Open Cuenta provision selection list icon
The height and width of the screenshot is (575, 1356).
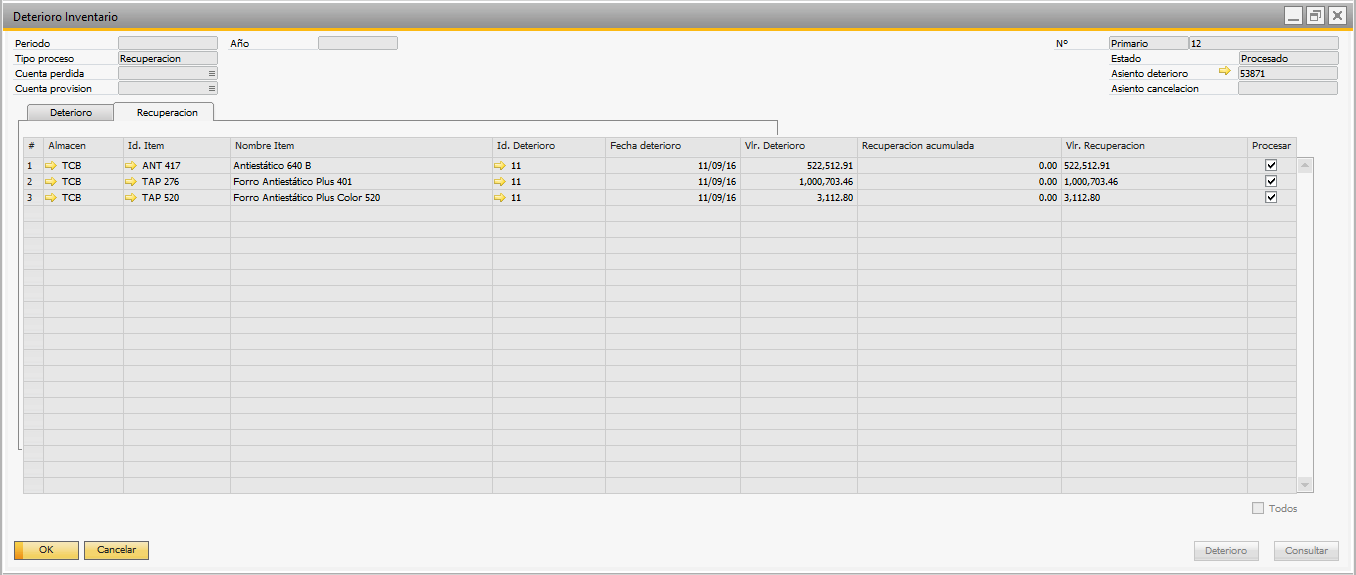tap(211, 88)
